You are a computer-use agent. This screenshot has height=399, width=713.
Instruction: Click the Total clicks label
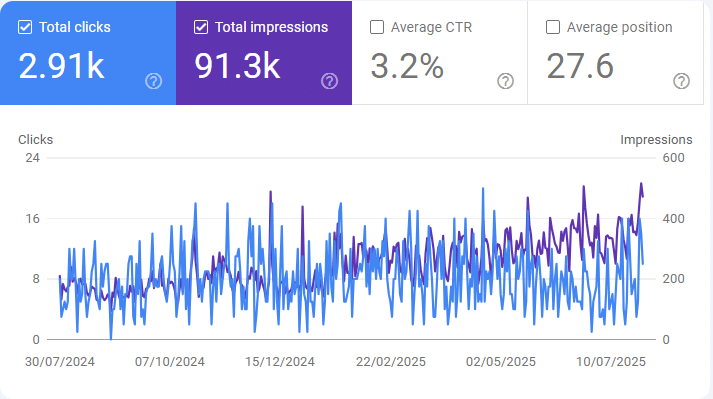tap(75, 27)
